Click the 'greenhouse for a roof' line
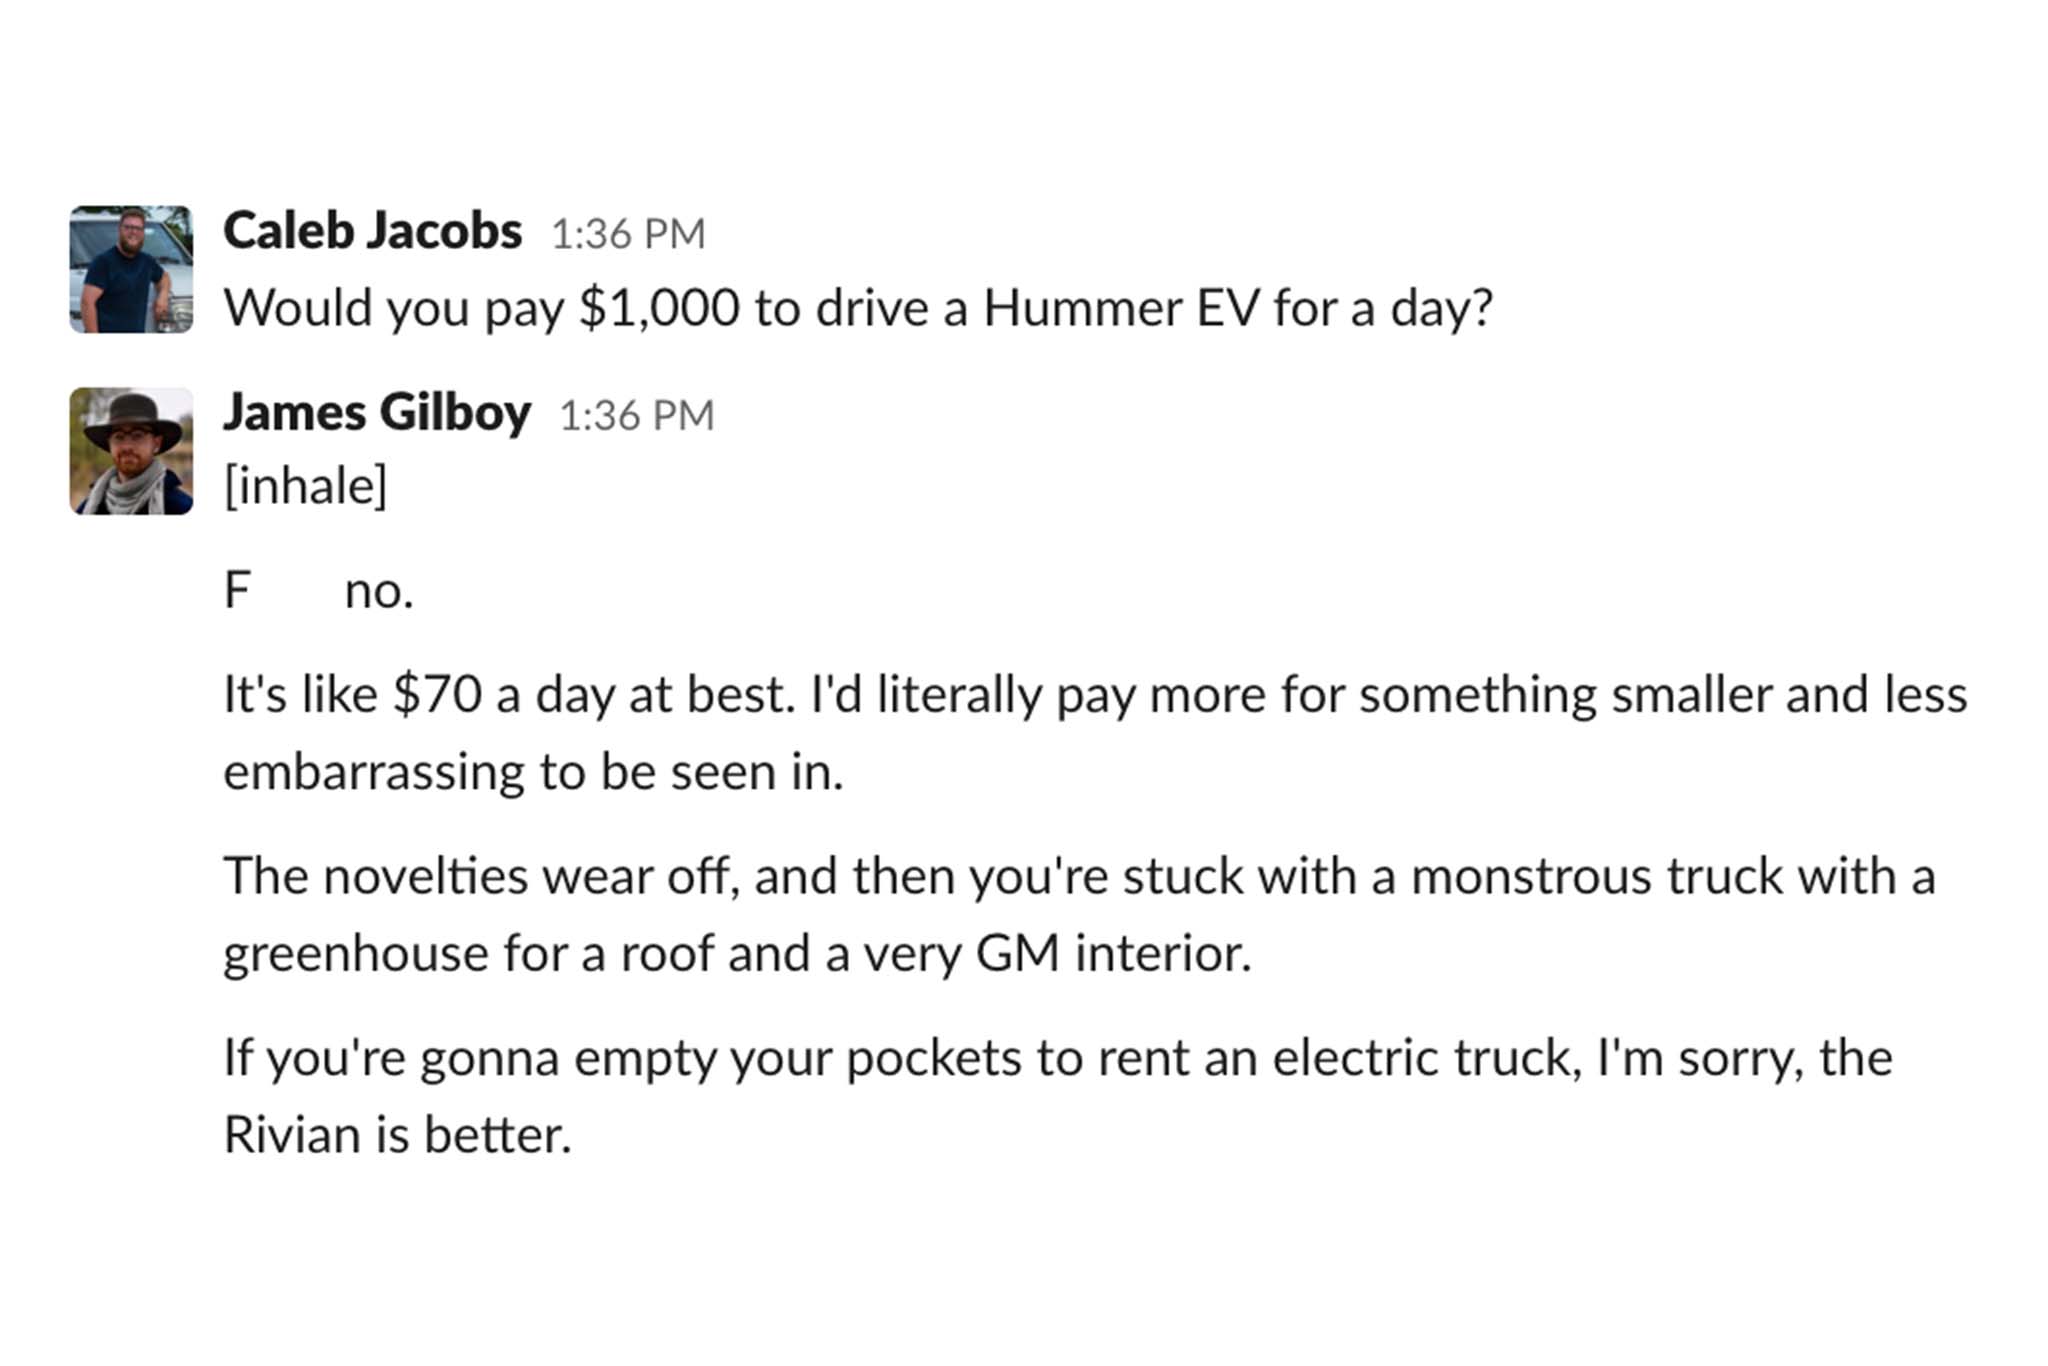This screenshot has width=2048, height=1366. 736,953
